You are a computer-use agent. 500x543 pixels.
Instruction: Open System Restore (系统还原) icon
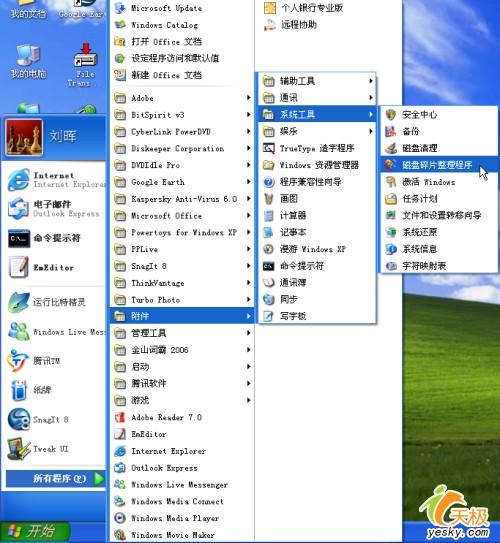click(x=391, y=232)
